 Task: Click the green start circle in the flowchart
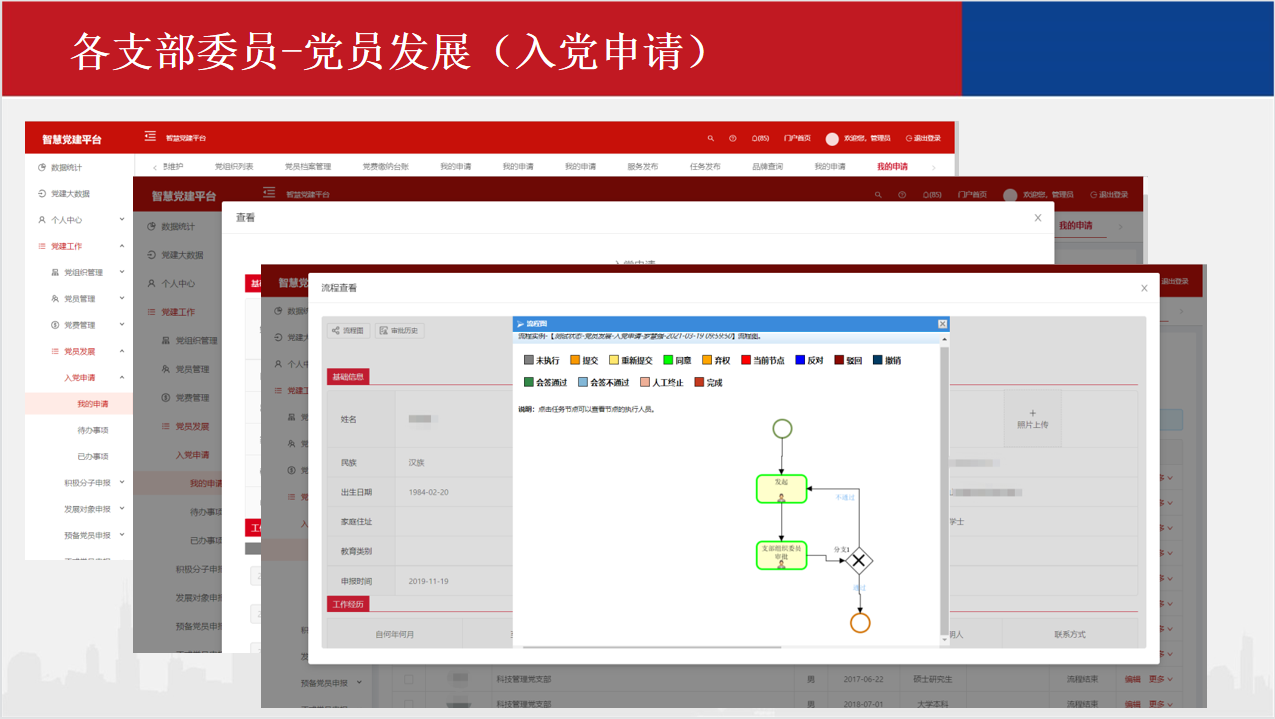tap(782, 429)
